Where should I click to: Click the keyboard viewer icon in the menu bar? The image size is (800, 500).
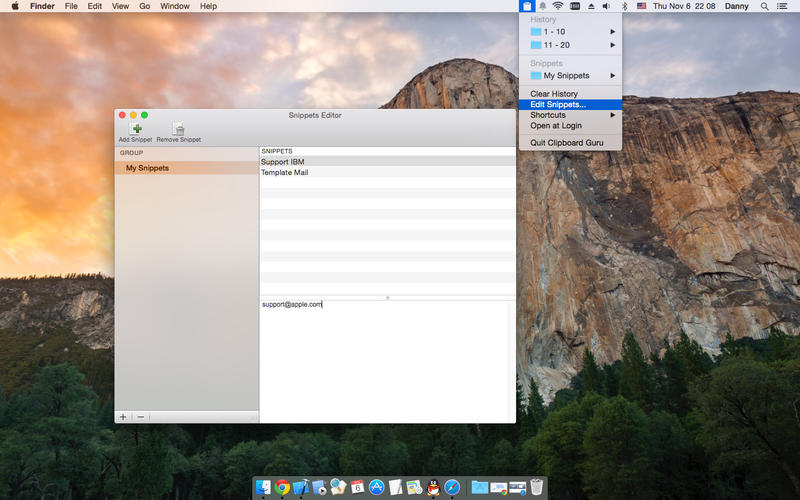tap(574, 6)
